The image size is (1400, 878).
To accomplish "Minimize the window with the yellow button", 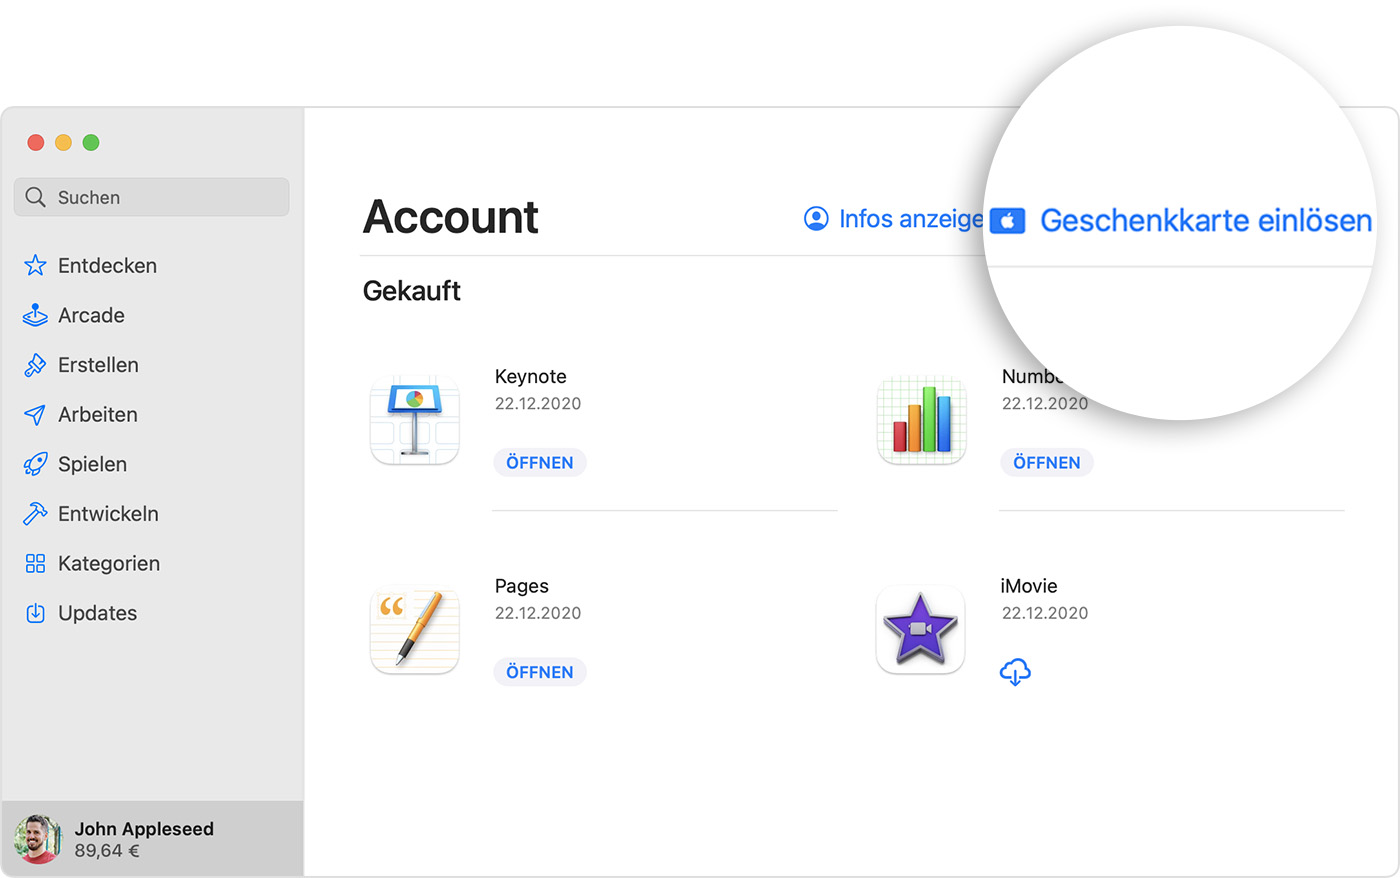I will point(63,143).
